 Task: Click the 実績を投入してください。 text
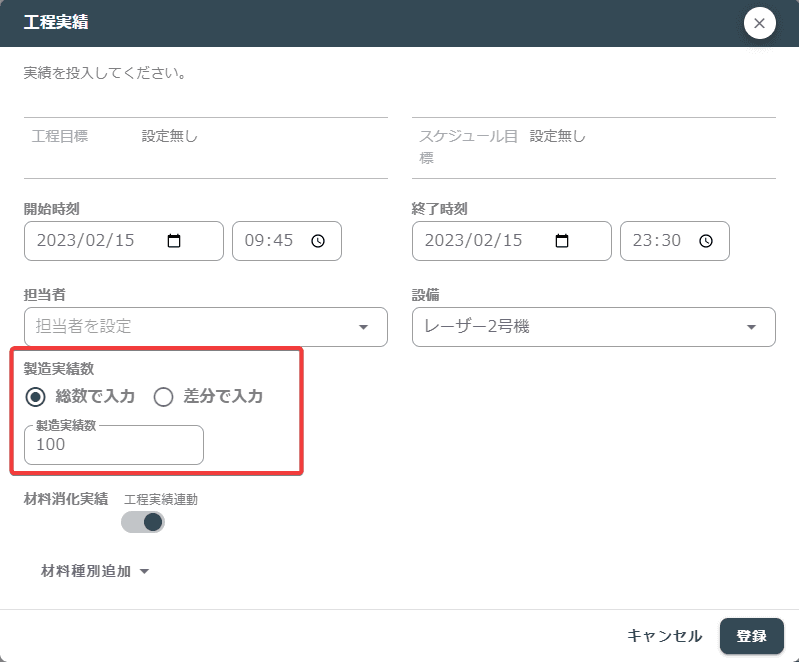pyautogui.click(x=105, y=73)
